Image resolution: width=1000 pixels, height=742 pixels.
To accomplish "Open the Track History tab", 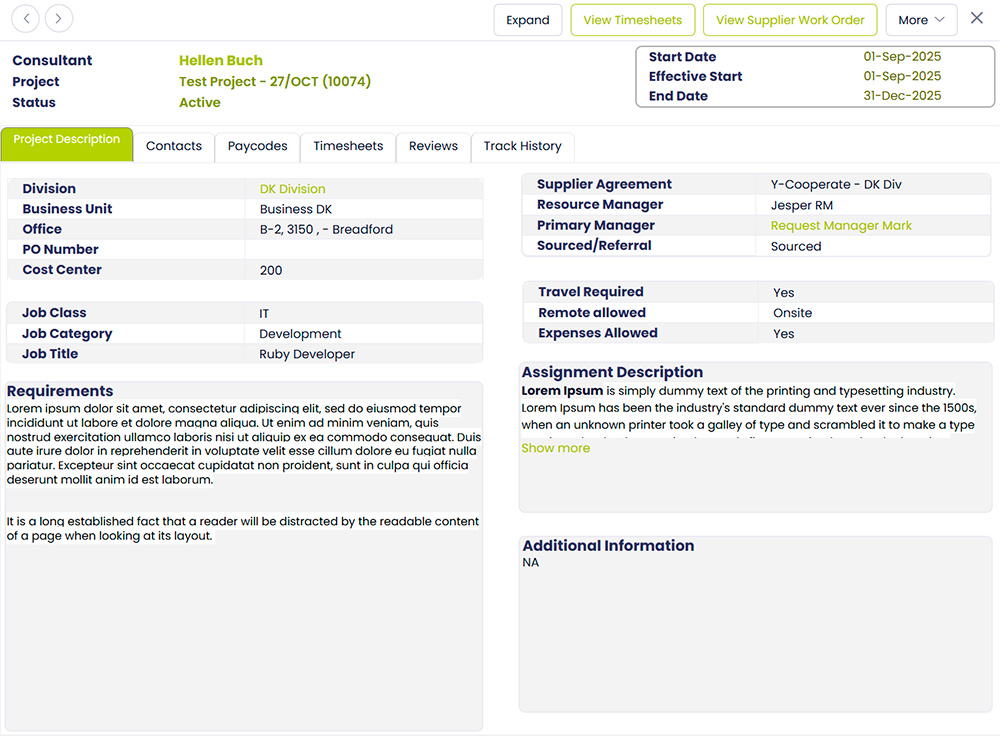I will (x=522, y=146).
